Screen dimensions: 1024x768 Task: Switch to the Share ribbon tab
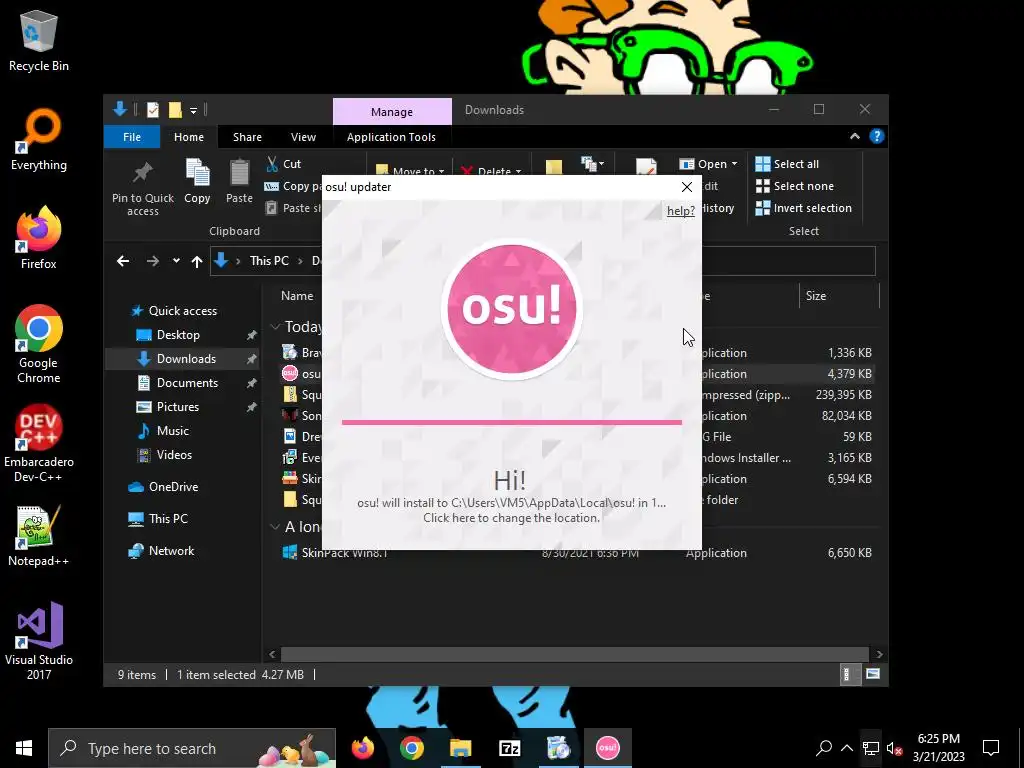click(x=248, y=136)
